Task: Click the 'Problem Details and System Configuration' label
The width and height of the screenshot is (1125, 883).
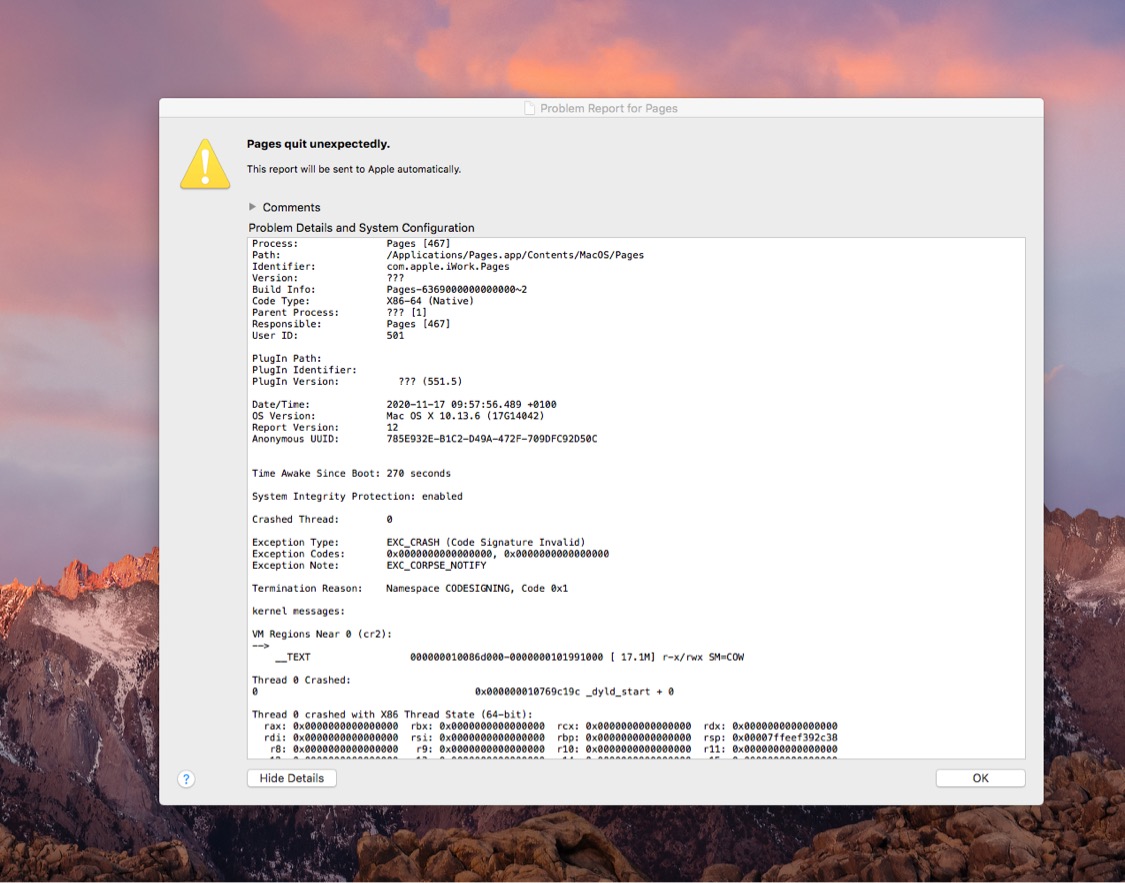Action: pos(362,228)
